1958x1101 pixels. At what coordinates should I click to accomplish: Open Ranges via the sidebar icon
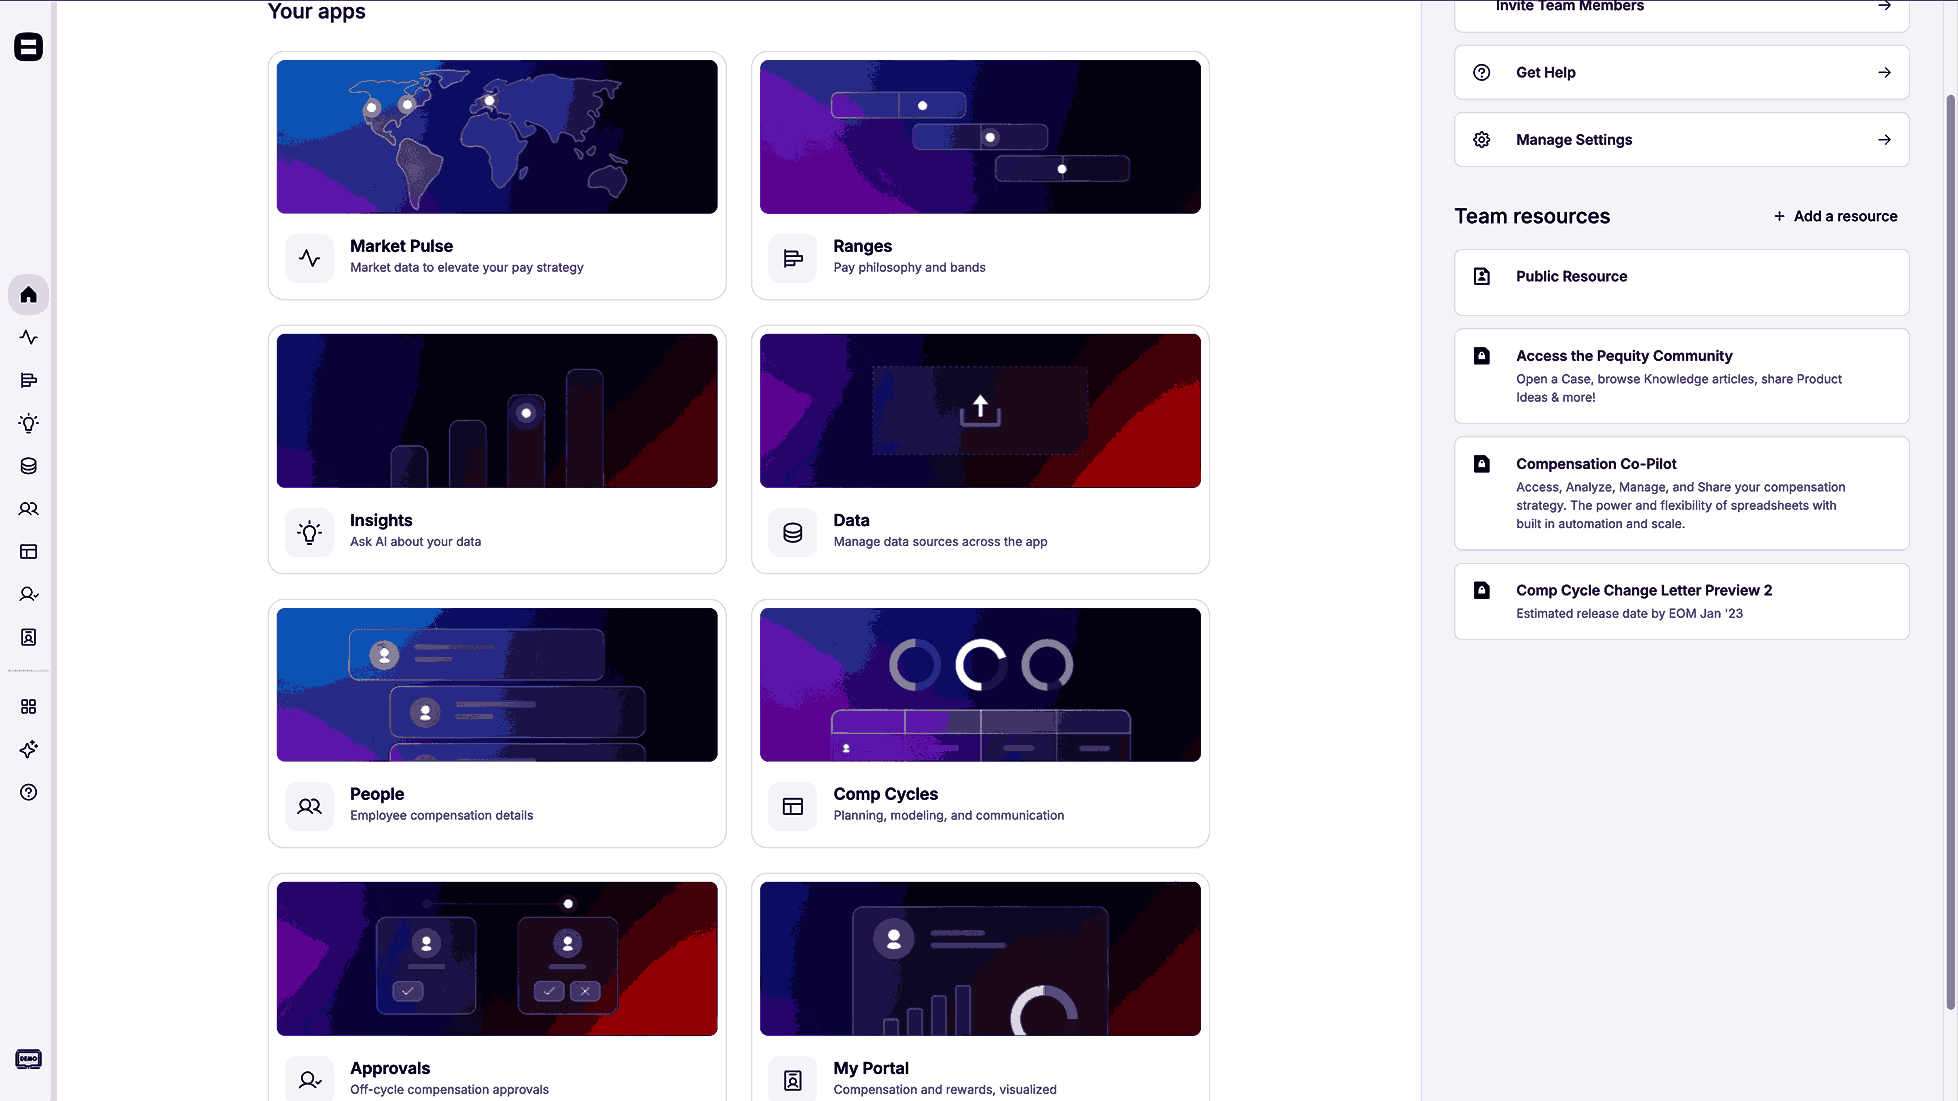(28, 380)
